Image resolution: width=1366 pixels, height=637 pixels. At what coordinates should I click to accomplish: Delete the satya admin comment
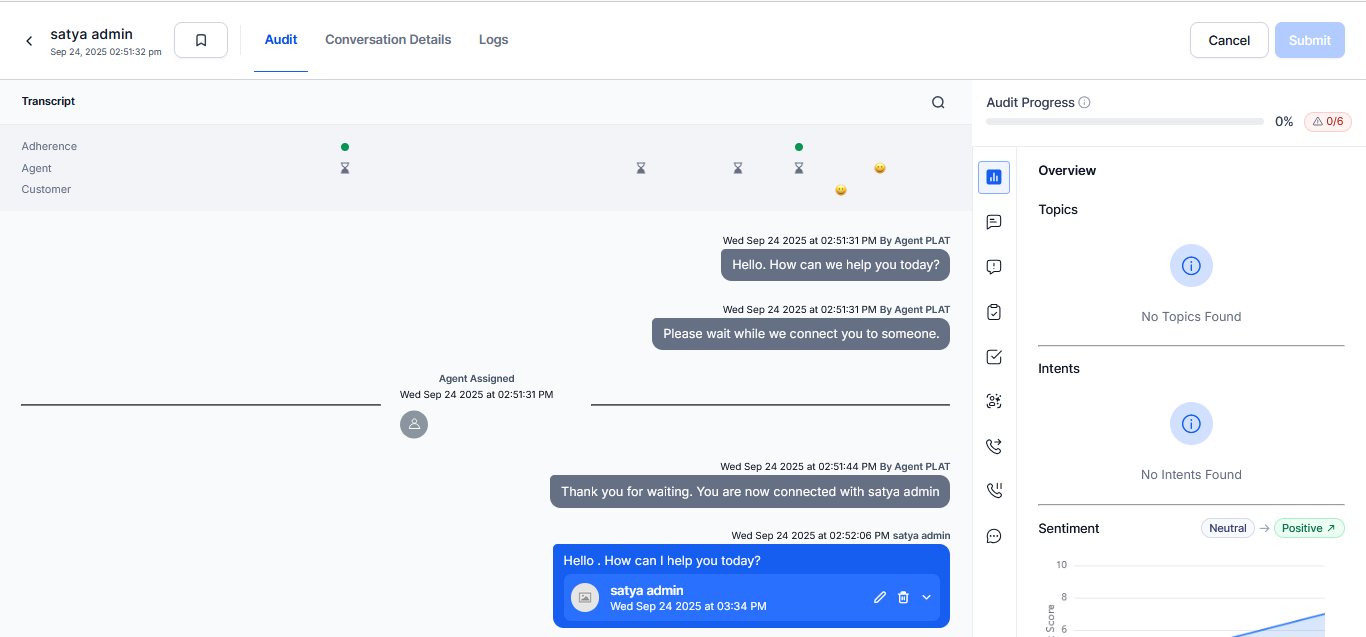click(903, 597)
